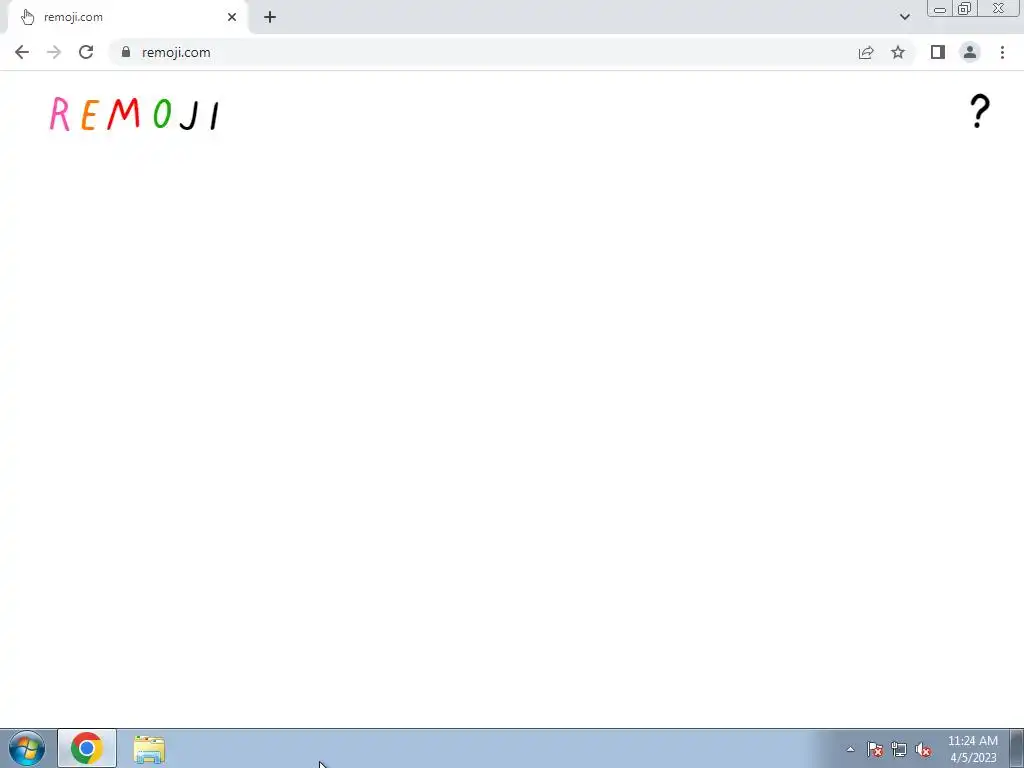The image size is (1024, 768).
Task: Open the Windows Start menu
Action: point(27,748)
